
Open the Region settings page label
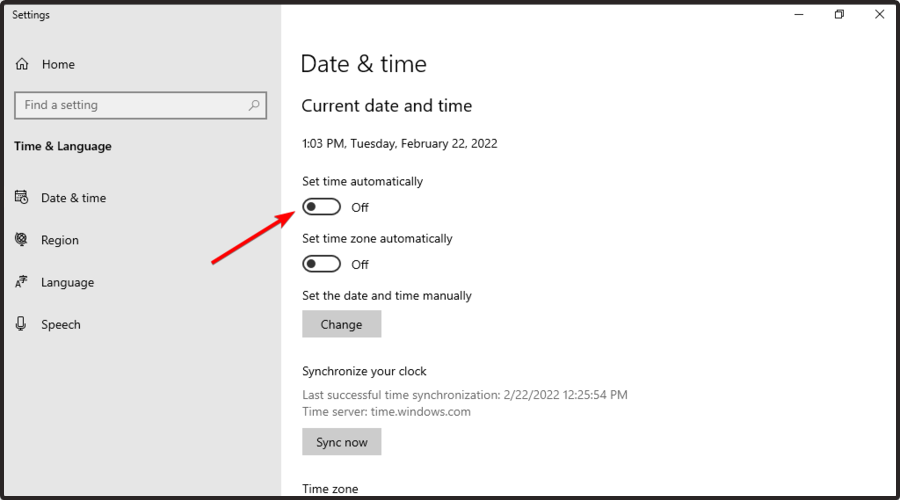60,240
